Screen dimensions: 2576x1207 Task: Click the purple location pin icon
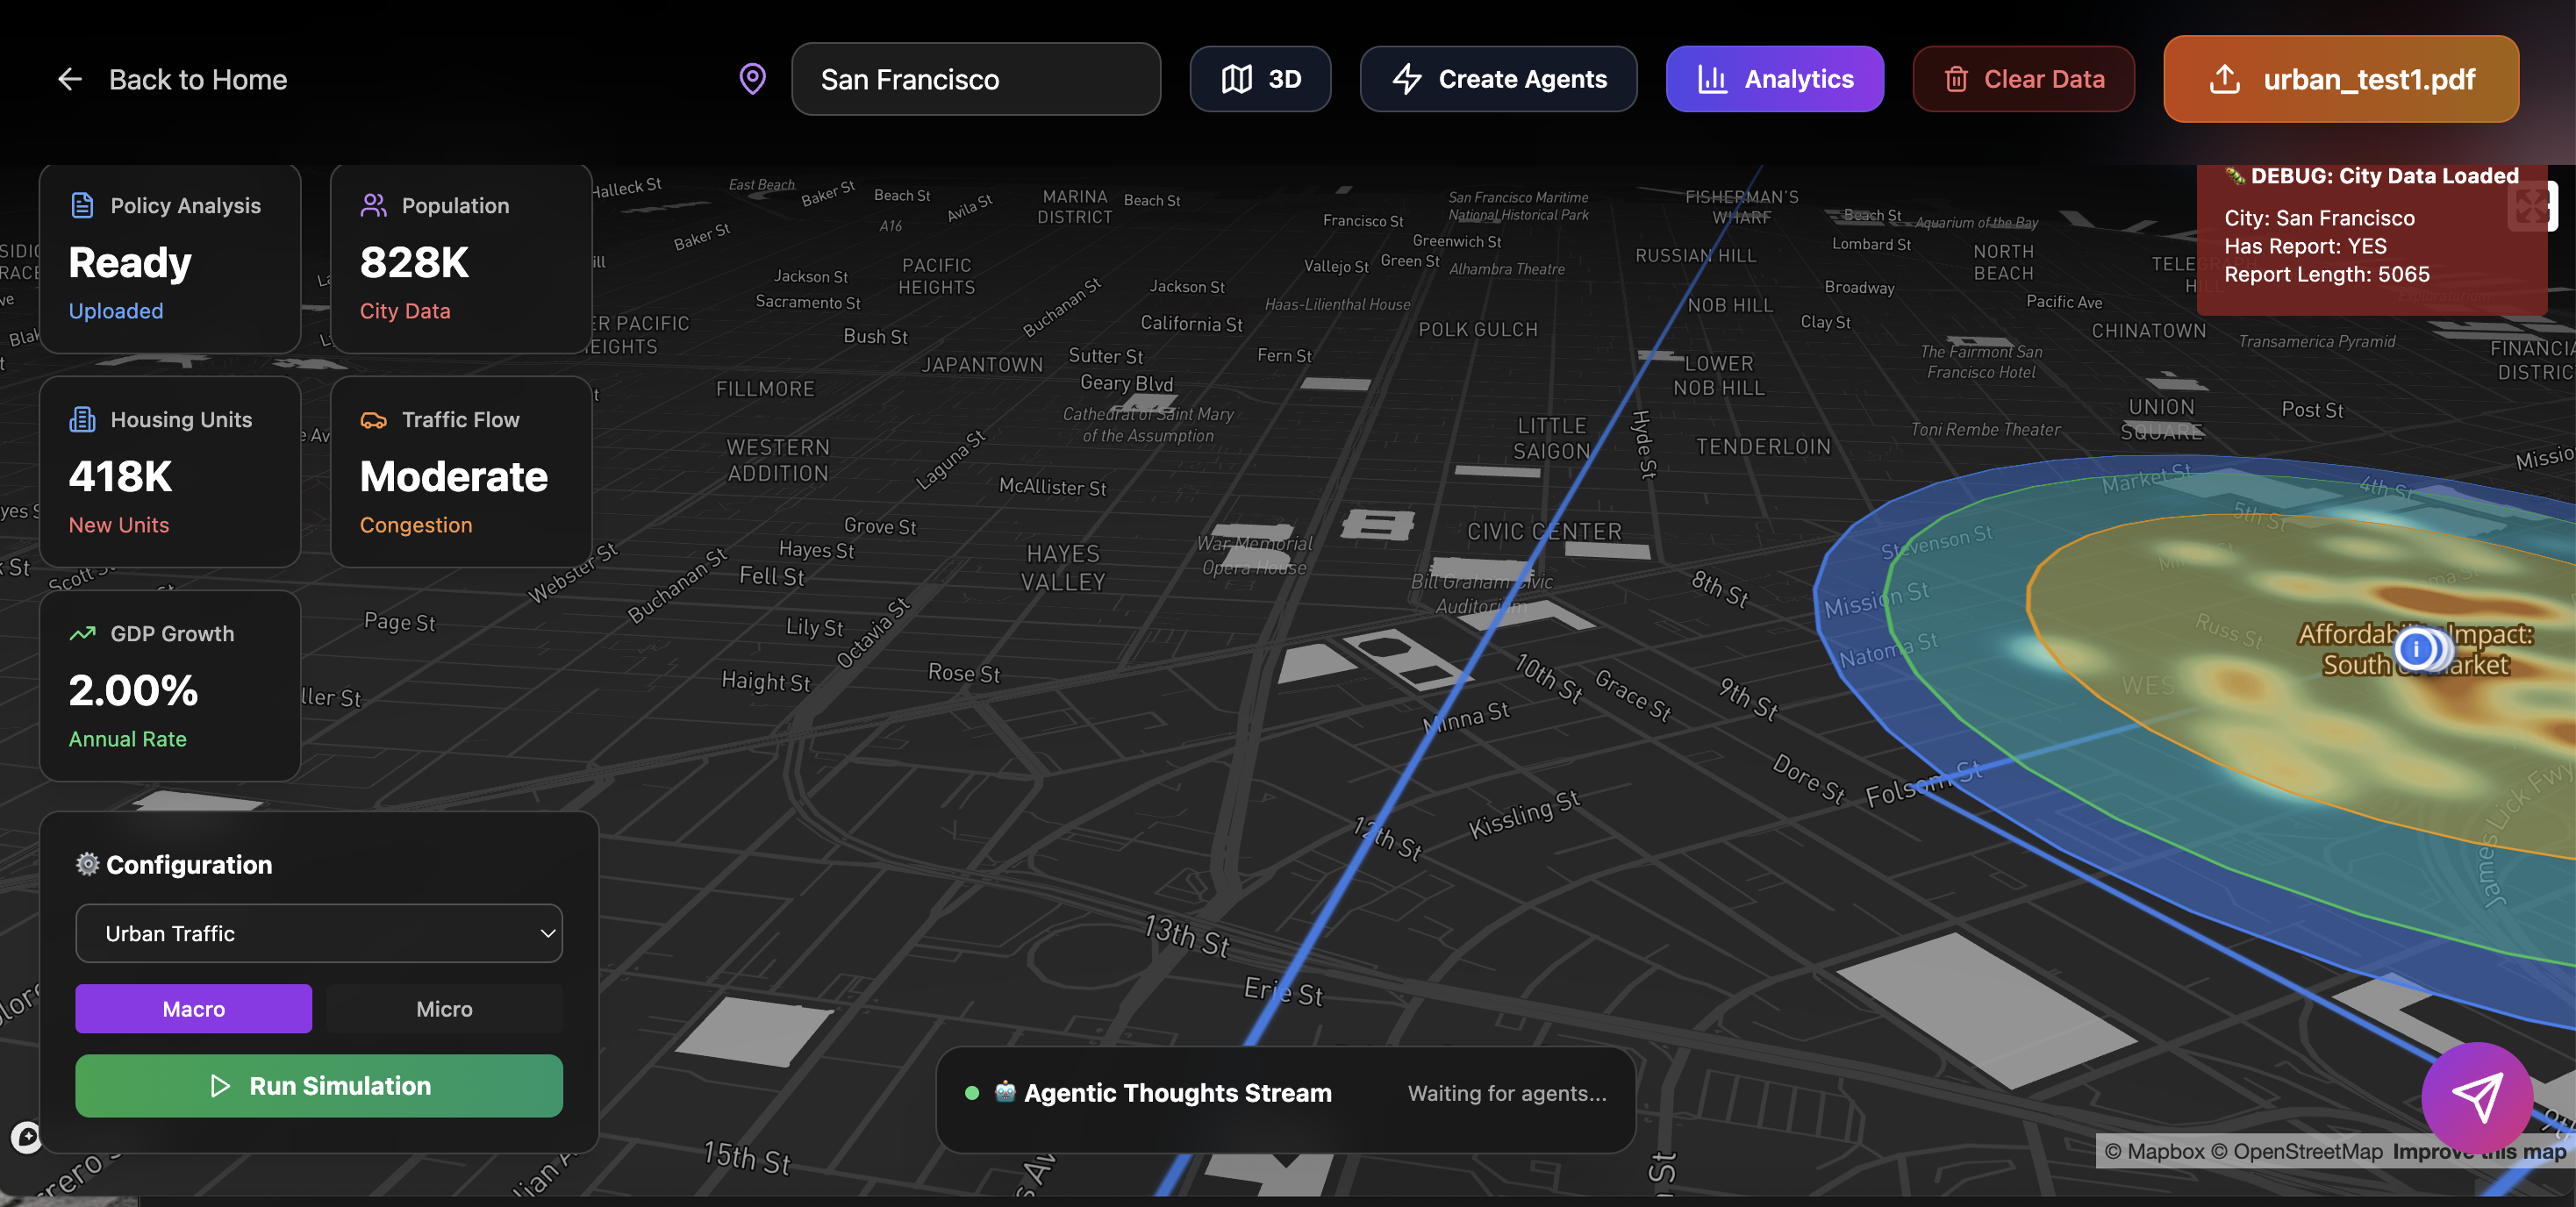pos(752,79)
